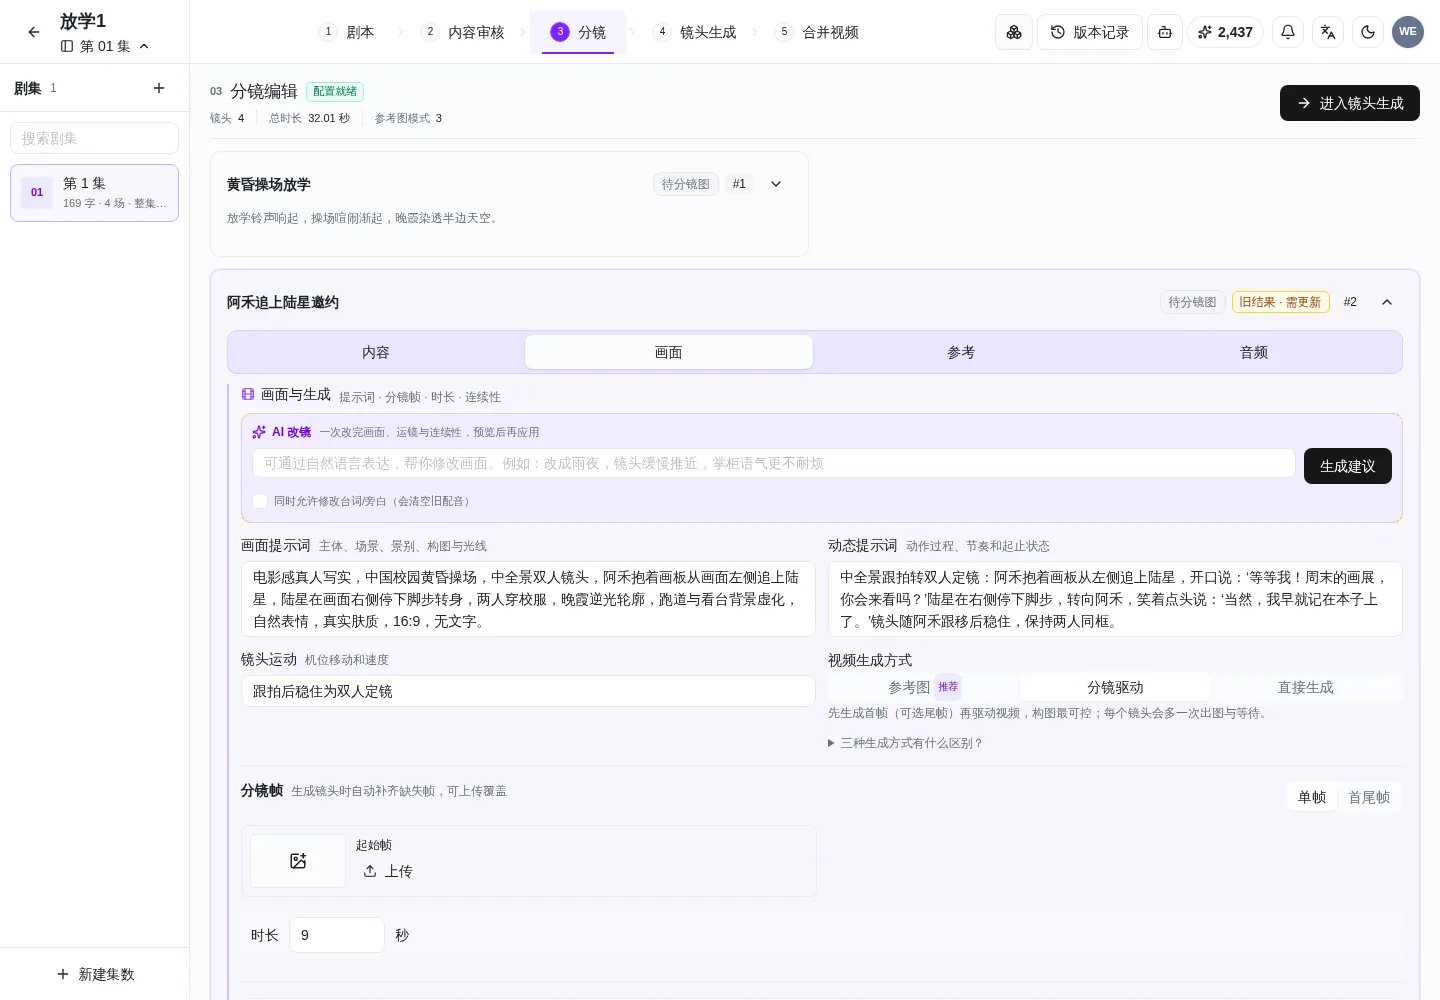Expand 三种生成方式有什么区别？
1440x1000 pixels.
click(x=906, y=743)
